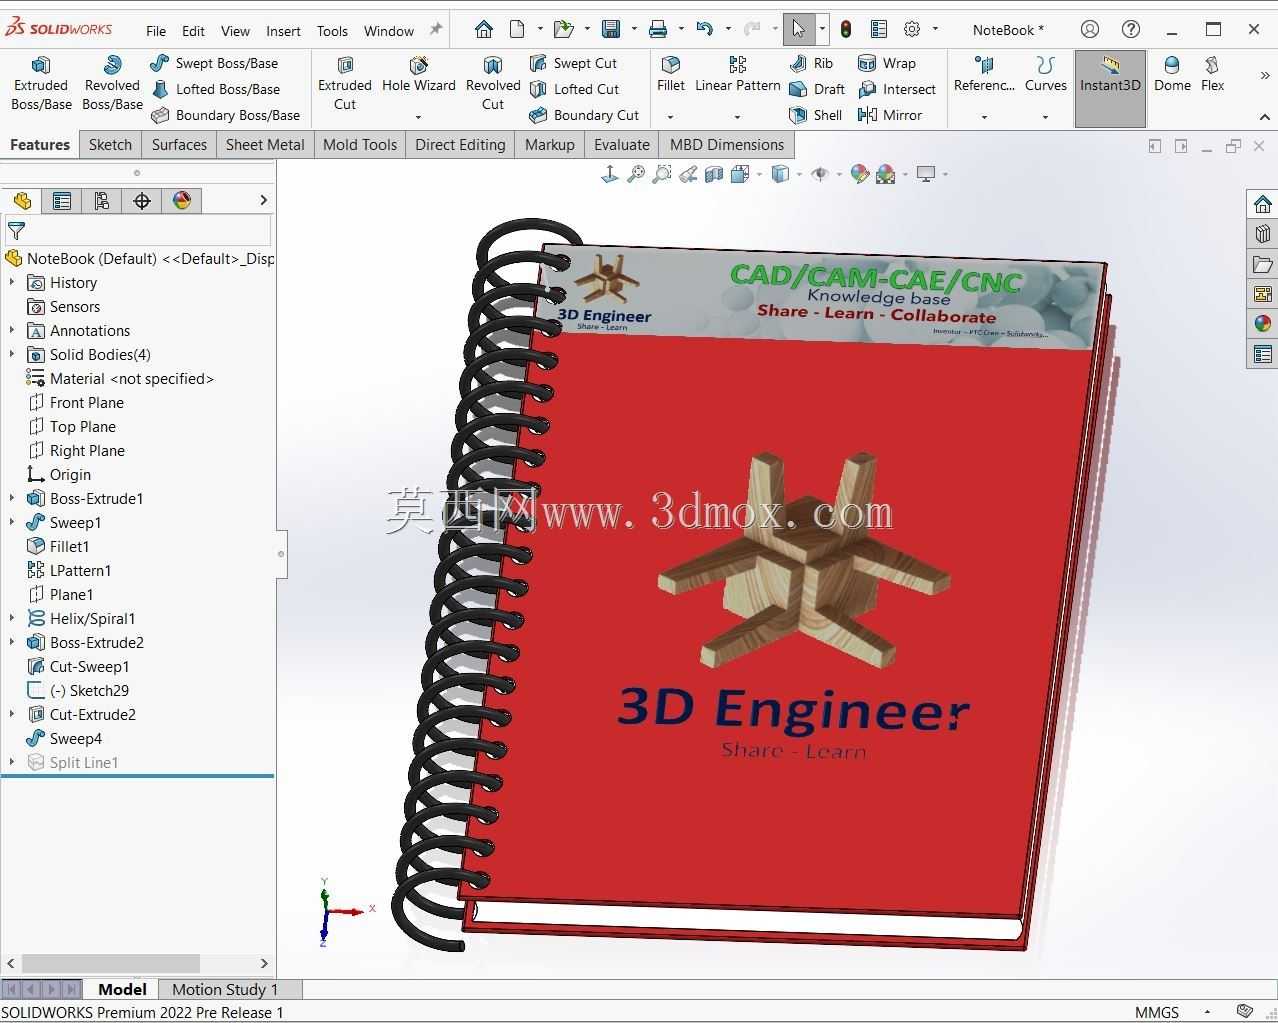
Task: Choose Swept Boss/Base feature
Action: (x=214, y=63)
